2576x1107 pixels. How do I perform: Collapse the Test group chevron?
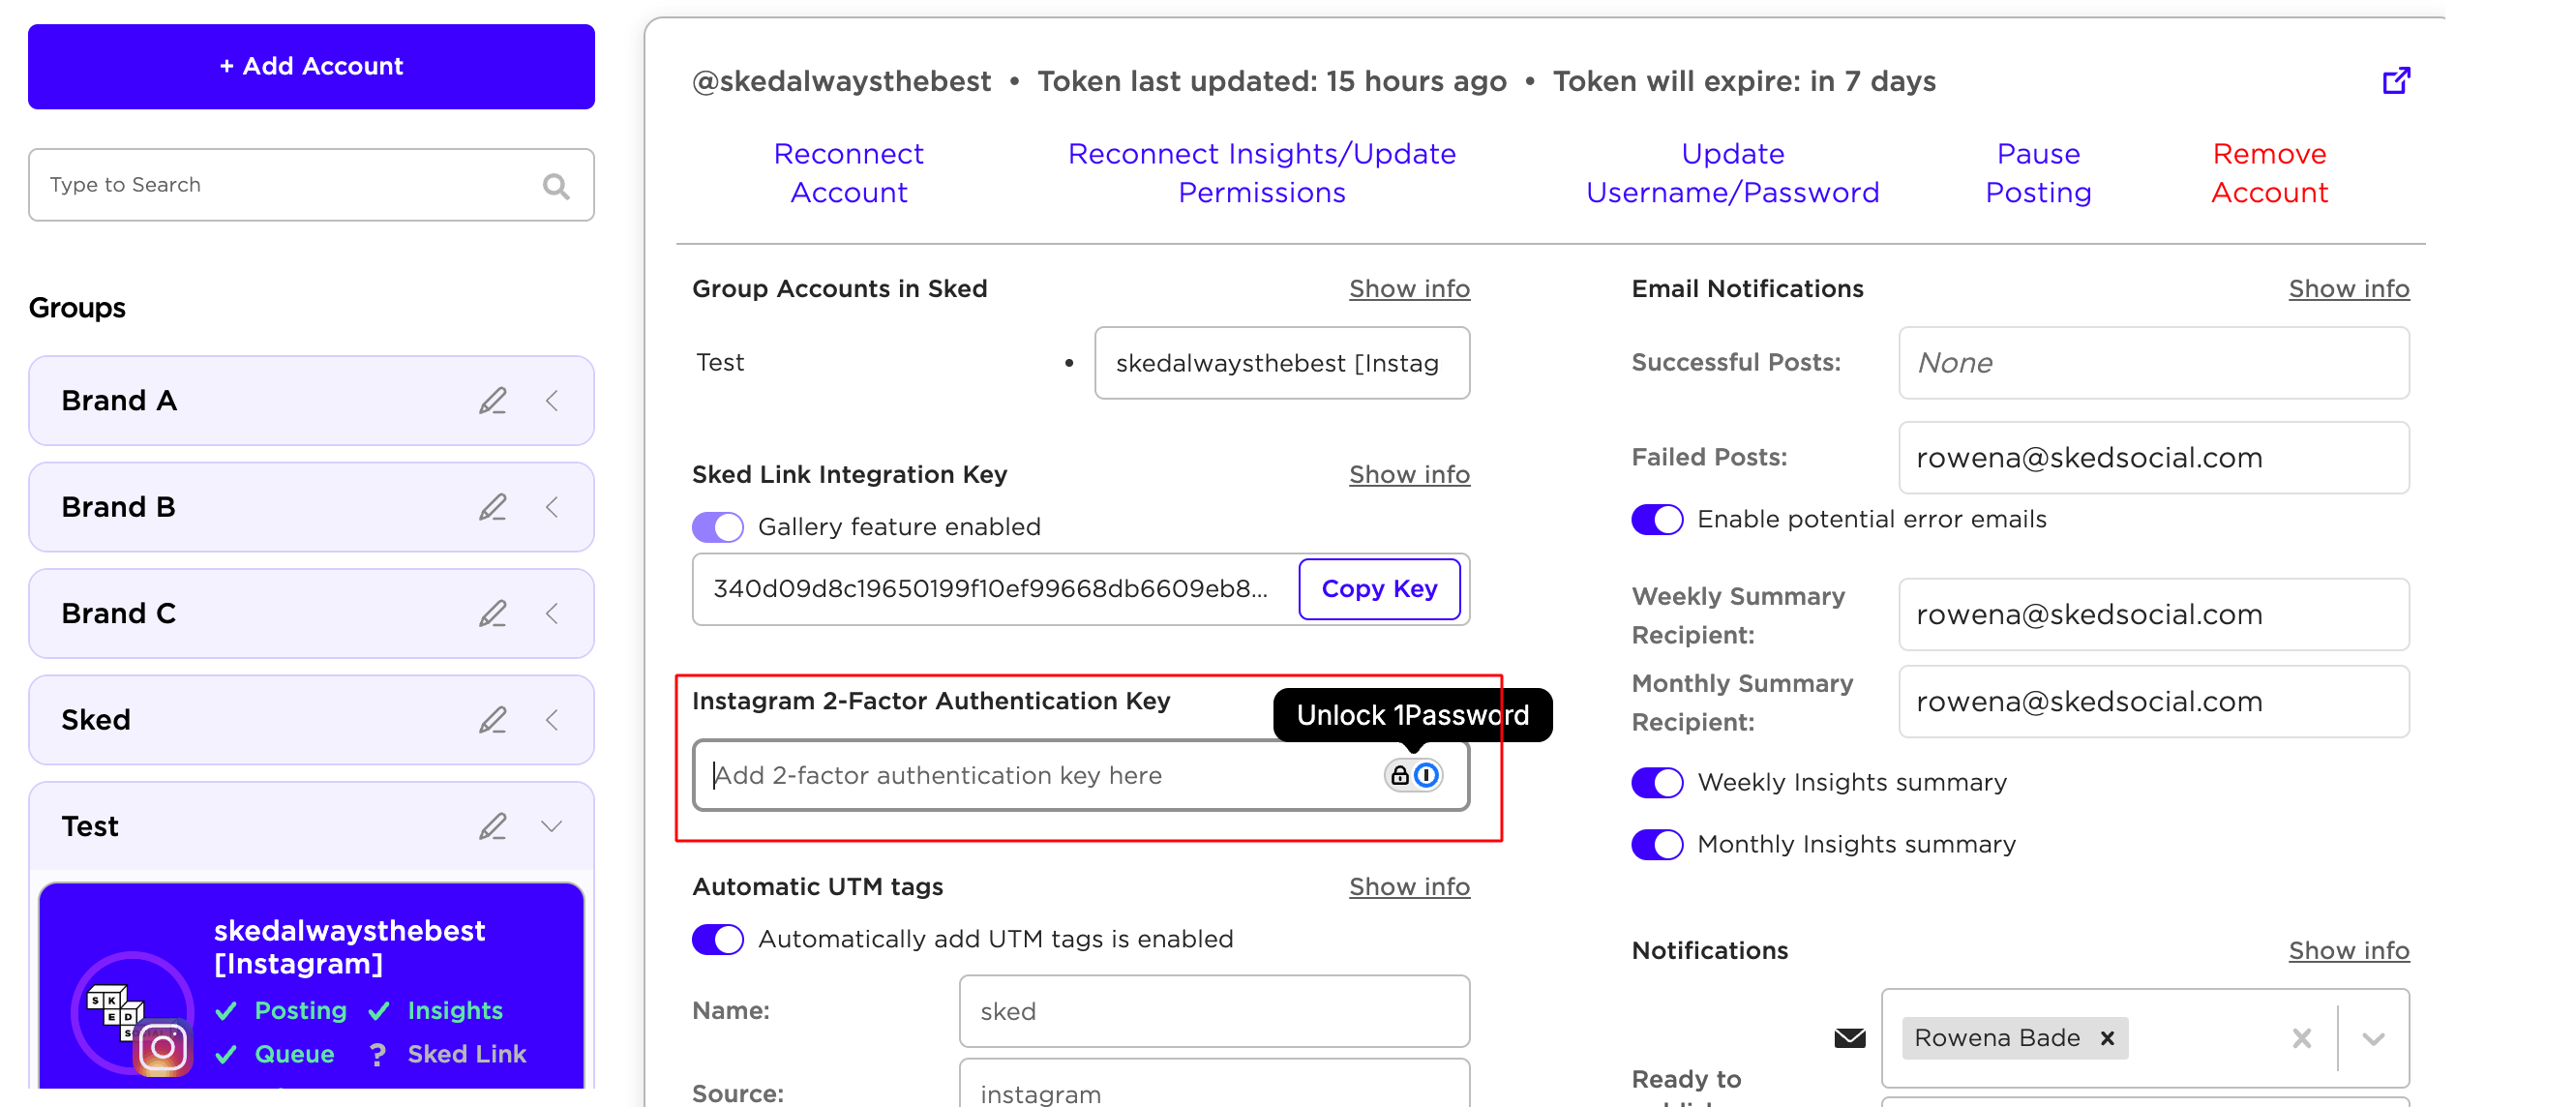coord(552,827)
